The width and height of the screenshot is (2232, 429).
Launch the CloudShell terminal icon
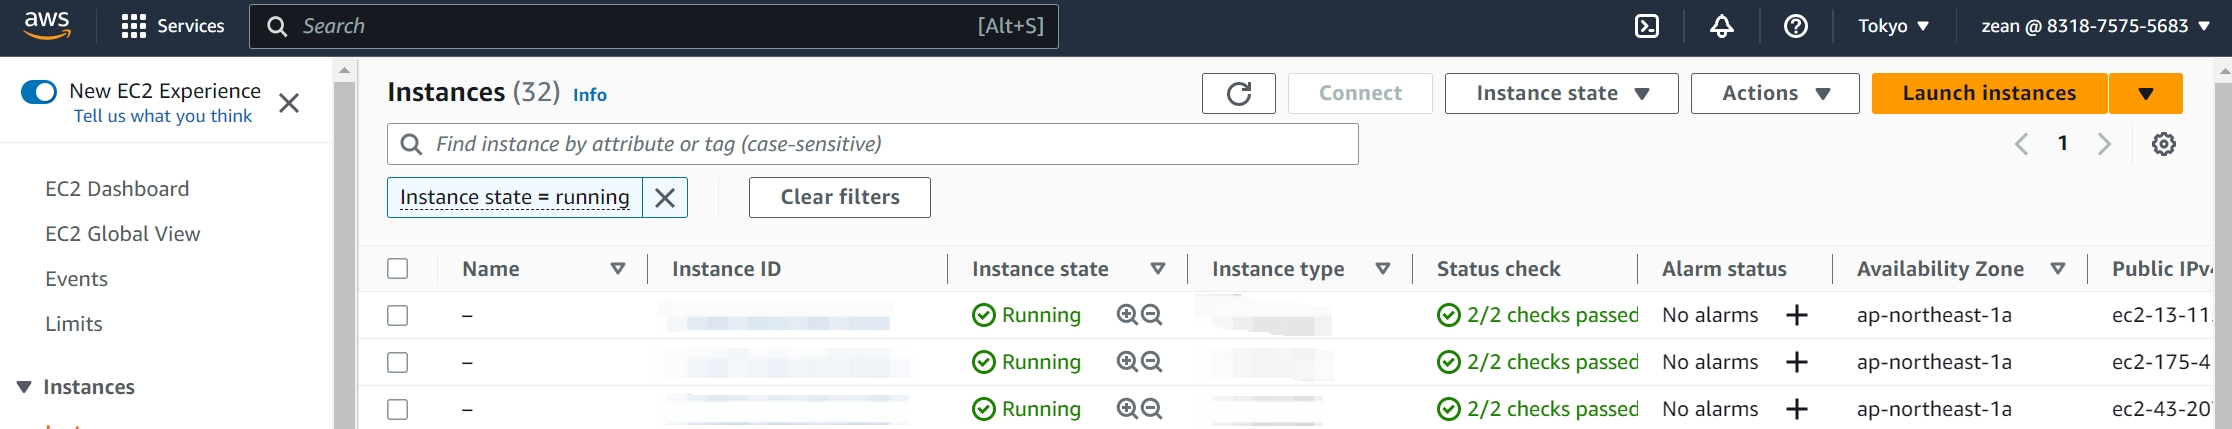[1647, 26]
